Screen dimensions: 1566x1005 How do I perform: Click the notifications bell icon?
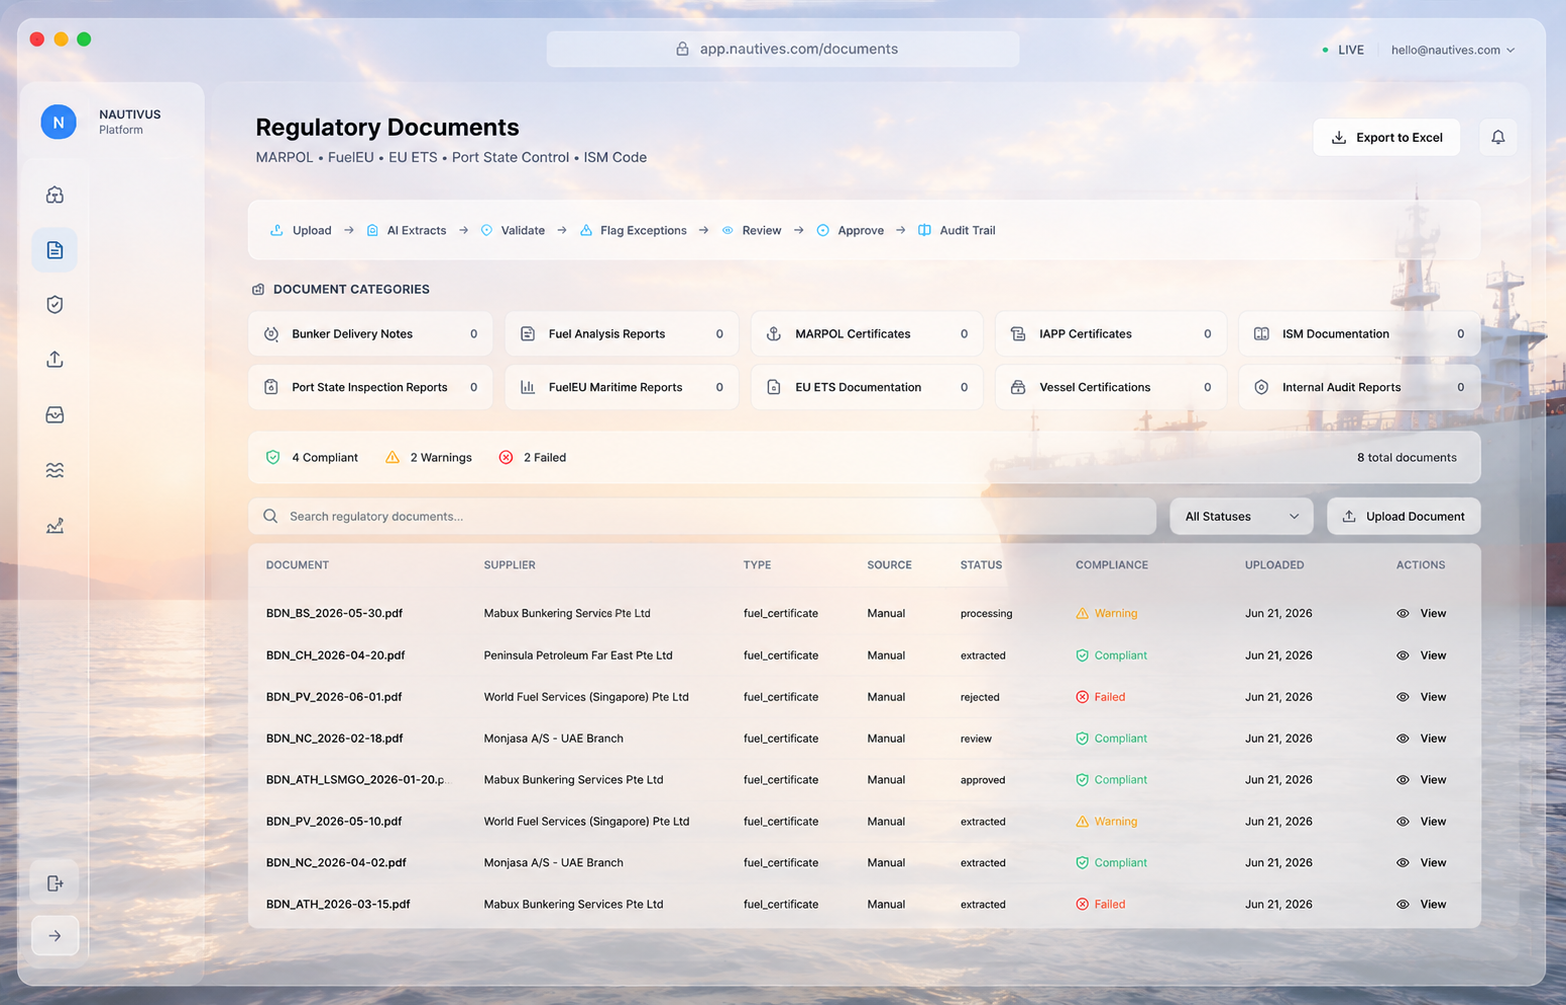click(x=1498, y=137)
